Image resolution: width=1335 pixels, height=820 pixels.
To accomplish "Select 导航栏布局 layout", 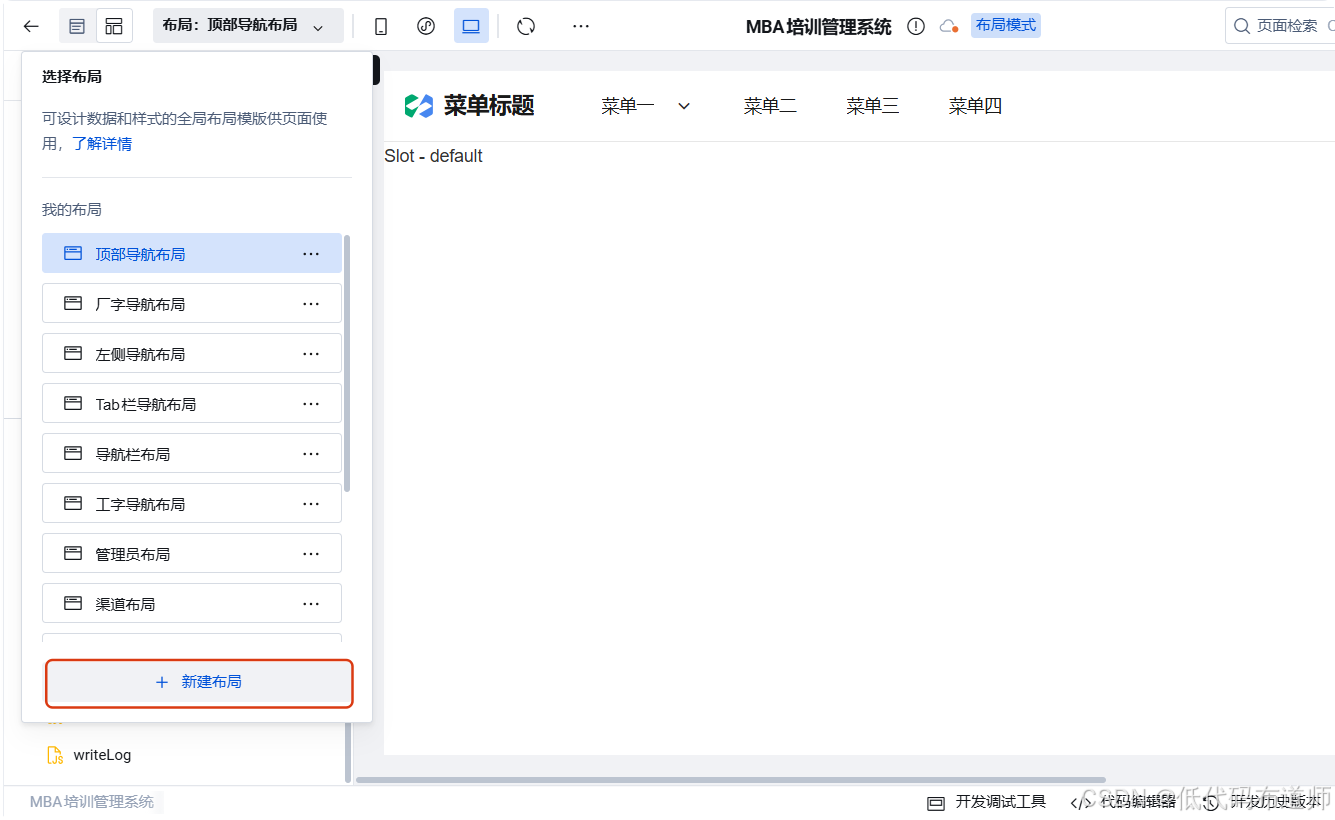I will [x=192, y=454].
